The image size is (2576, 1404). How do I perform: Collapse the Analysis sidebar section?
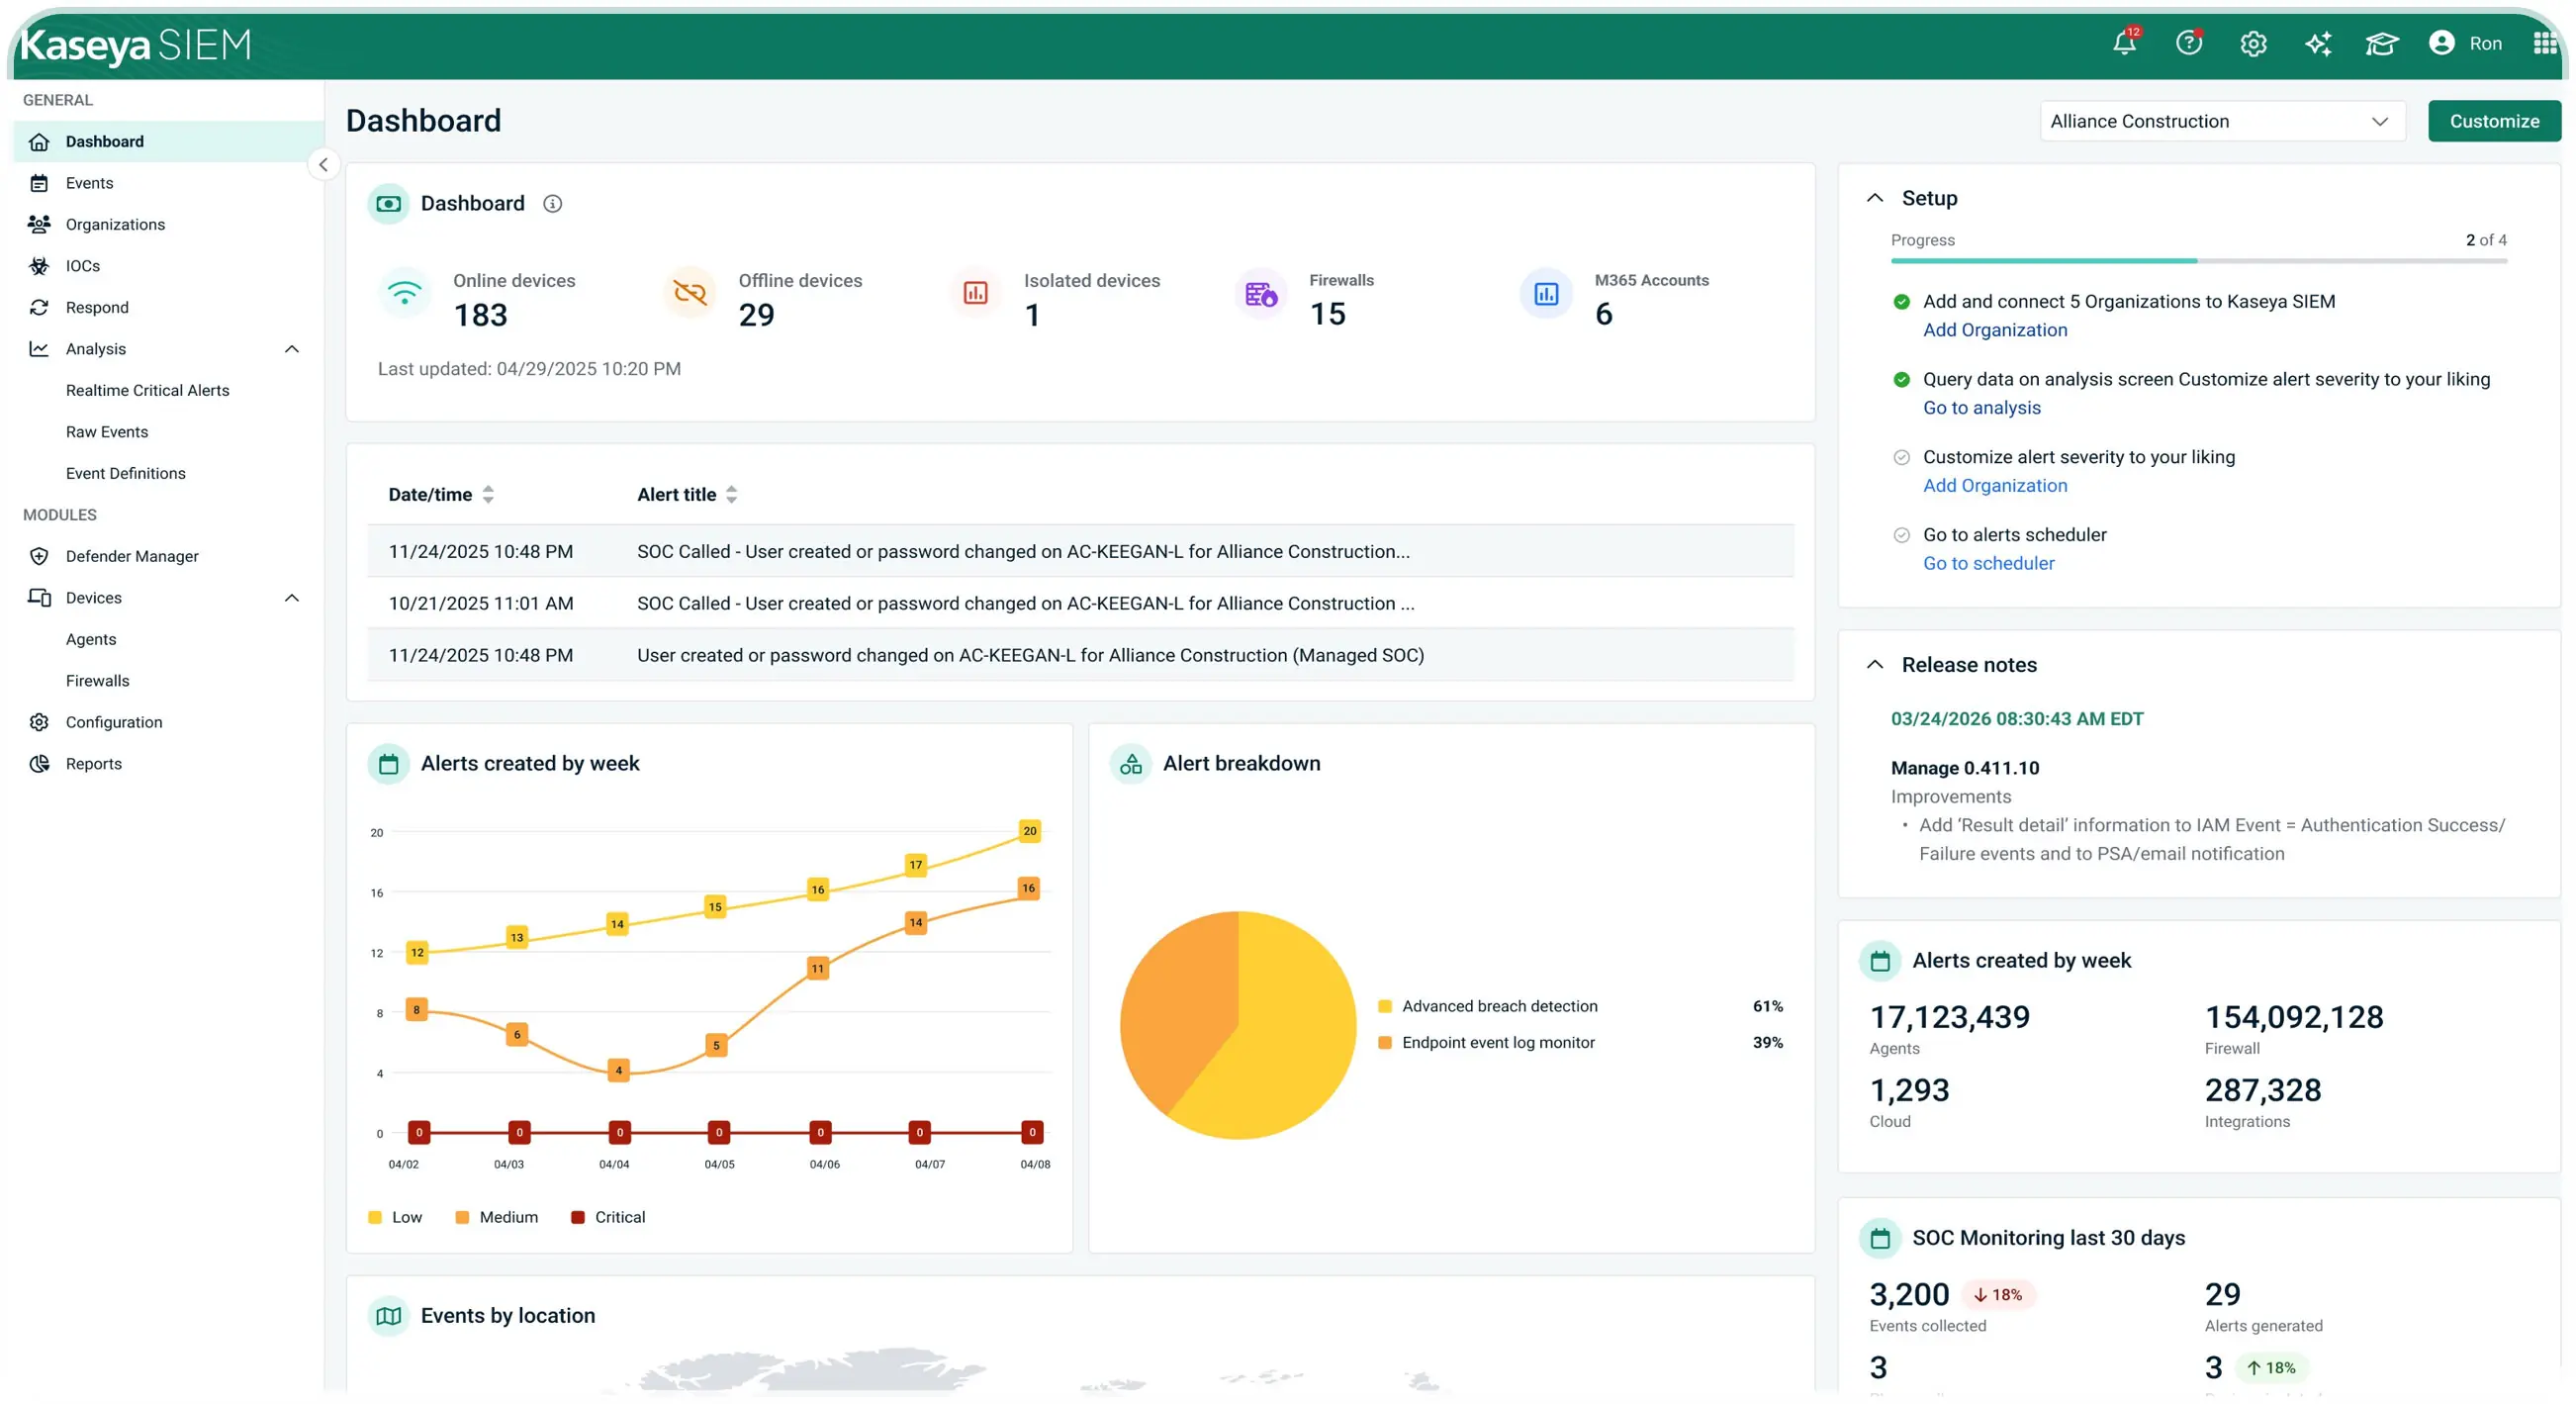click(x=292, y=349)
